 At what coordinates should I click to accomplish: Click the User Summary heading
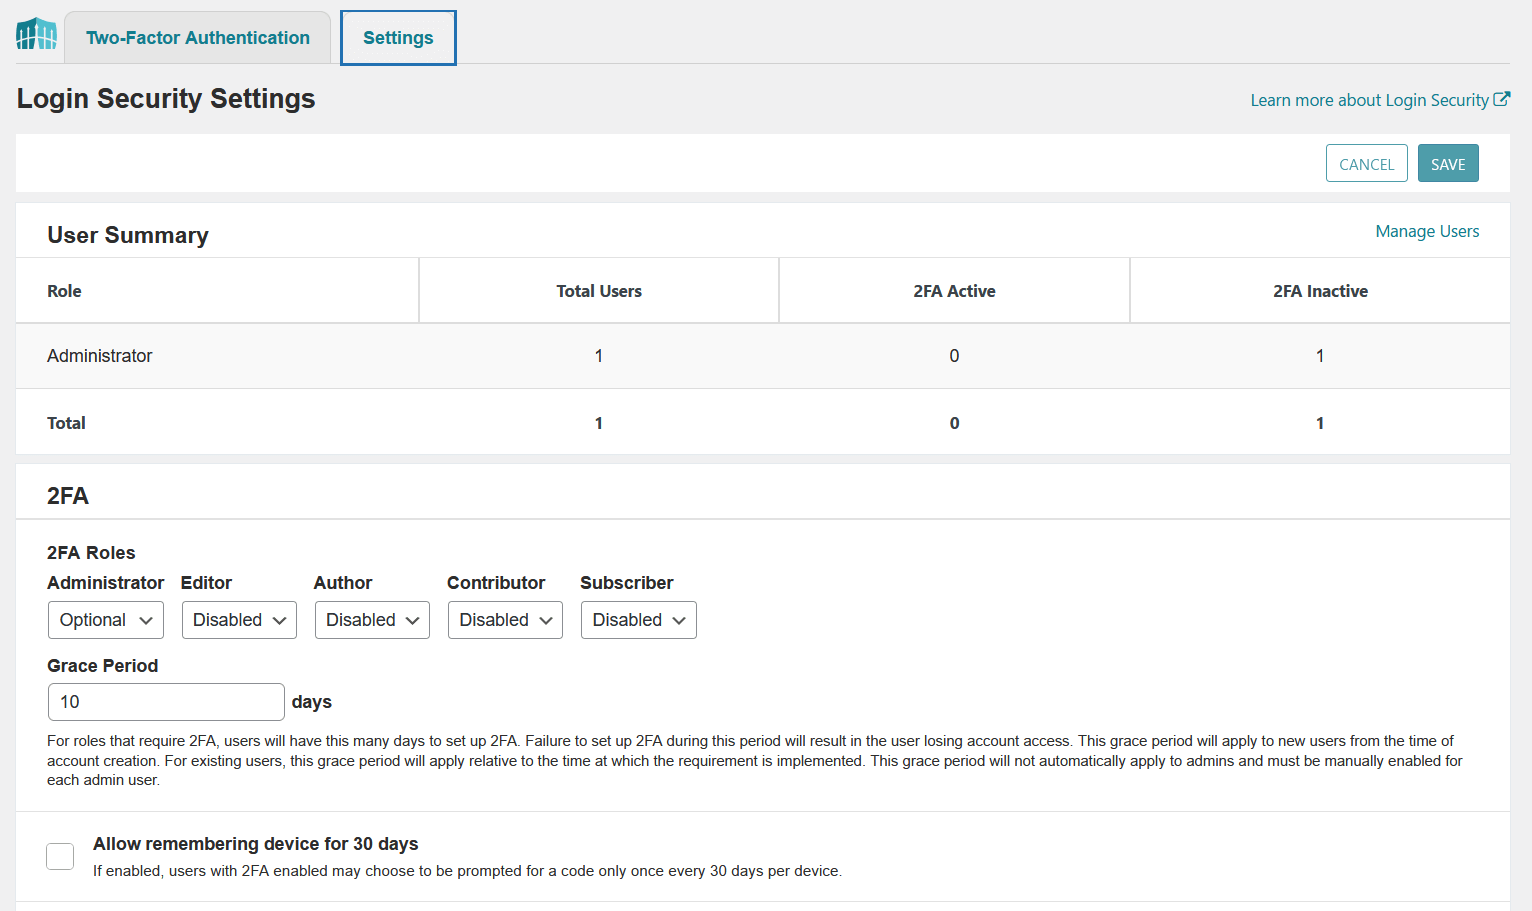click(x=128, y=235)
